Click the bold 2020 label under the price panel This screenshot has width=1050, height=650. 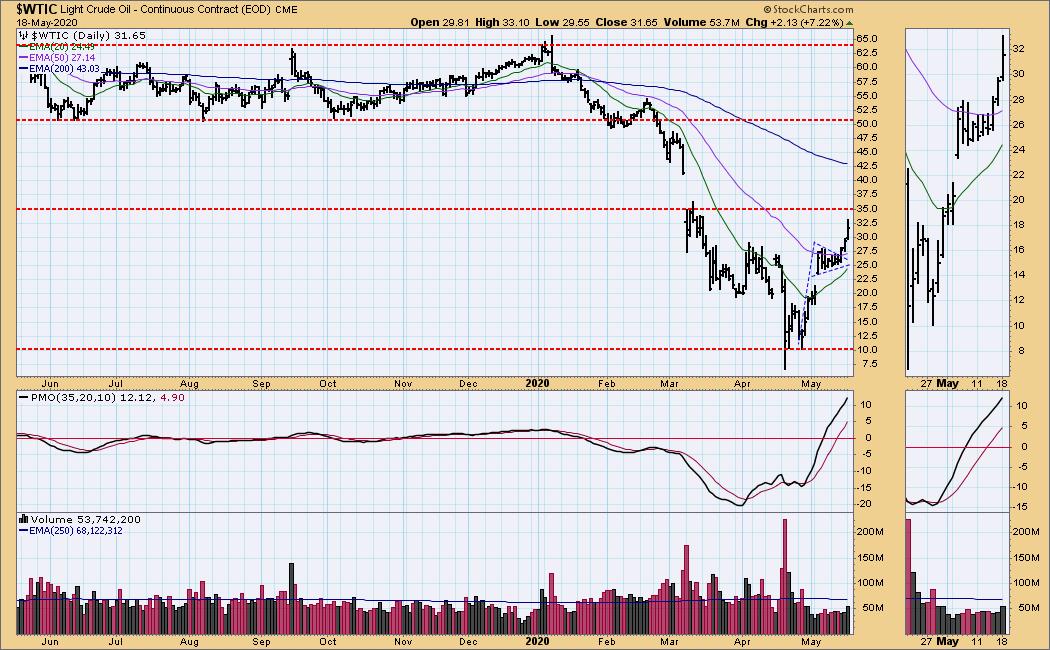[x=537, y=384]
